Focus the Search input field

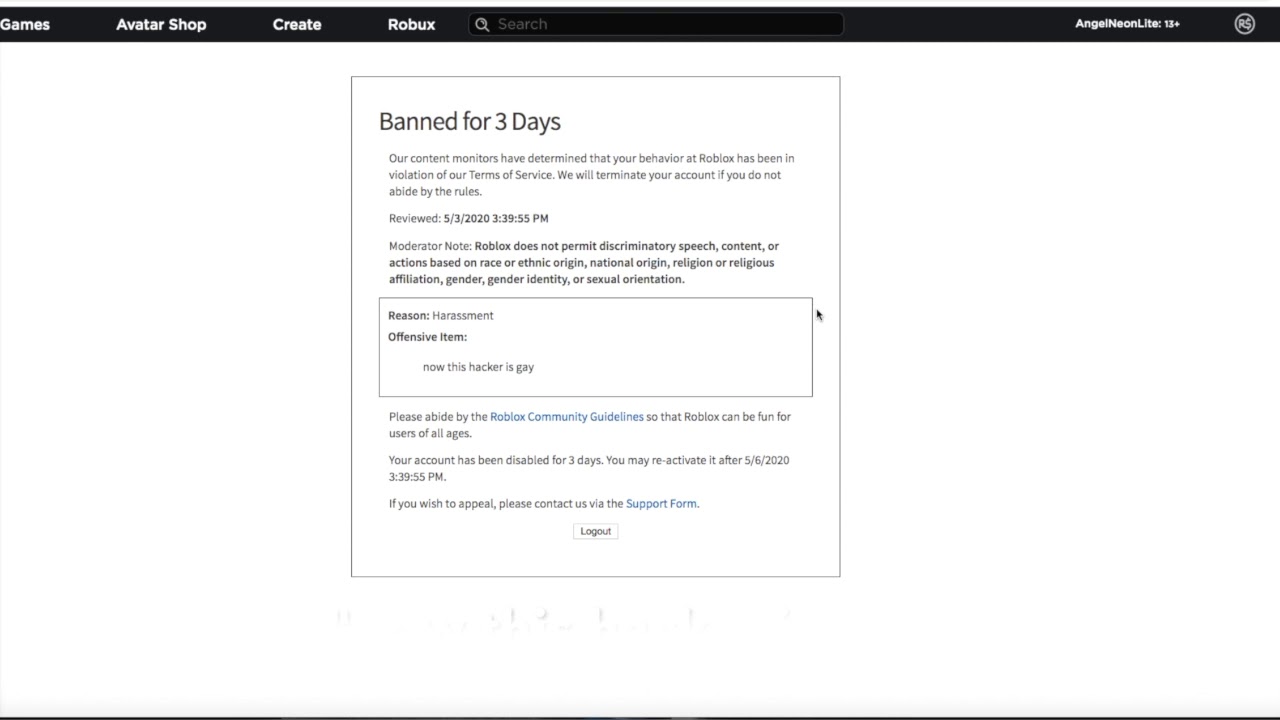pos(656,24)
